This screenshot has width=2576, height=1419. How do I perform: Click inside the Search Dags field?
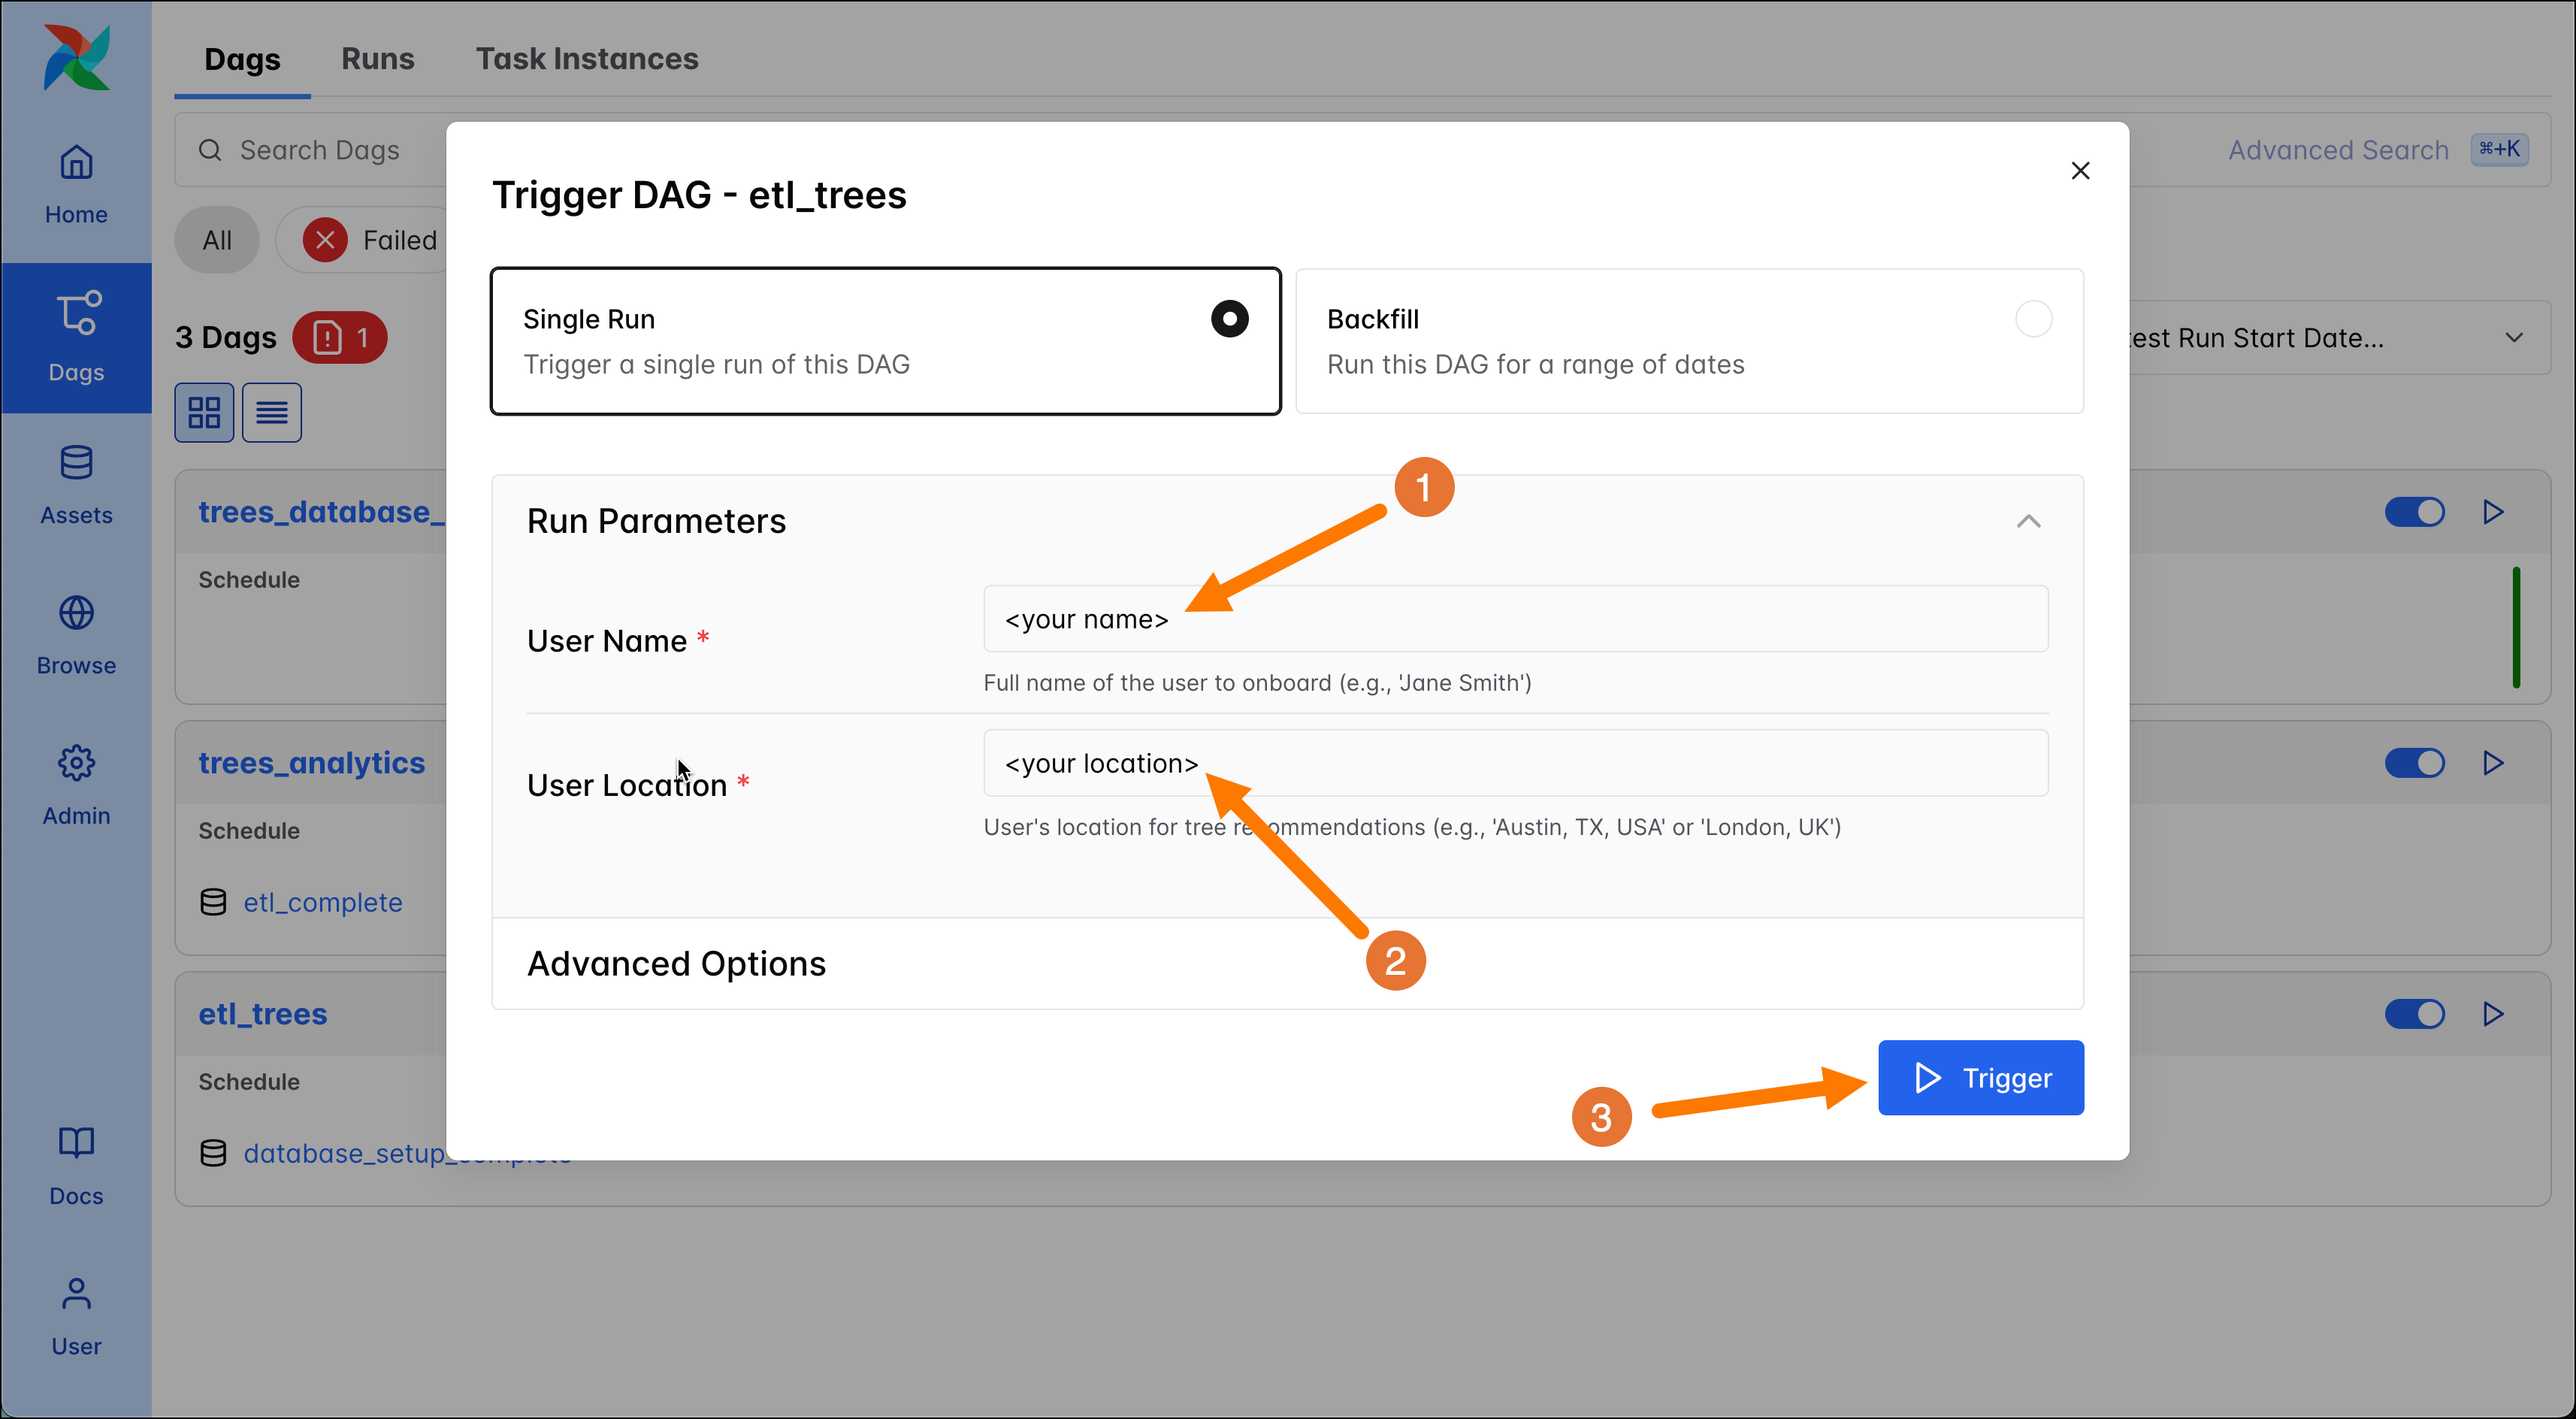[x=318, y=149]
